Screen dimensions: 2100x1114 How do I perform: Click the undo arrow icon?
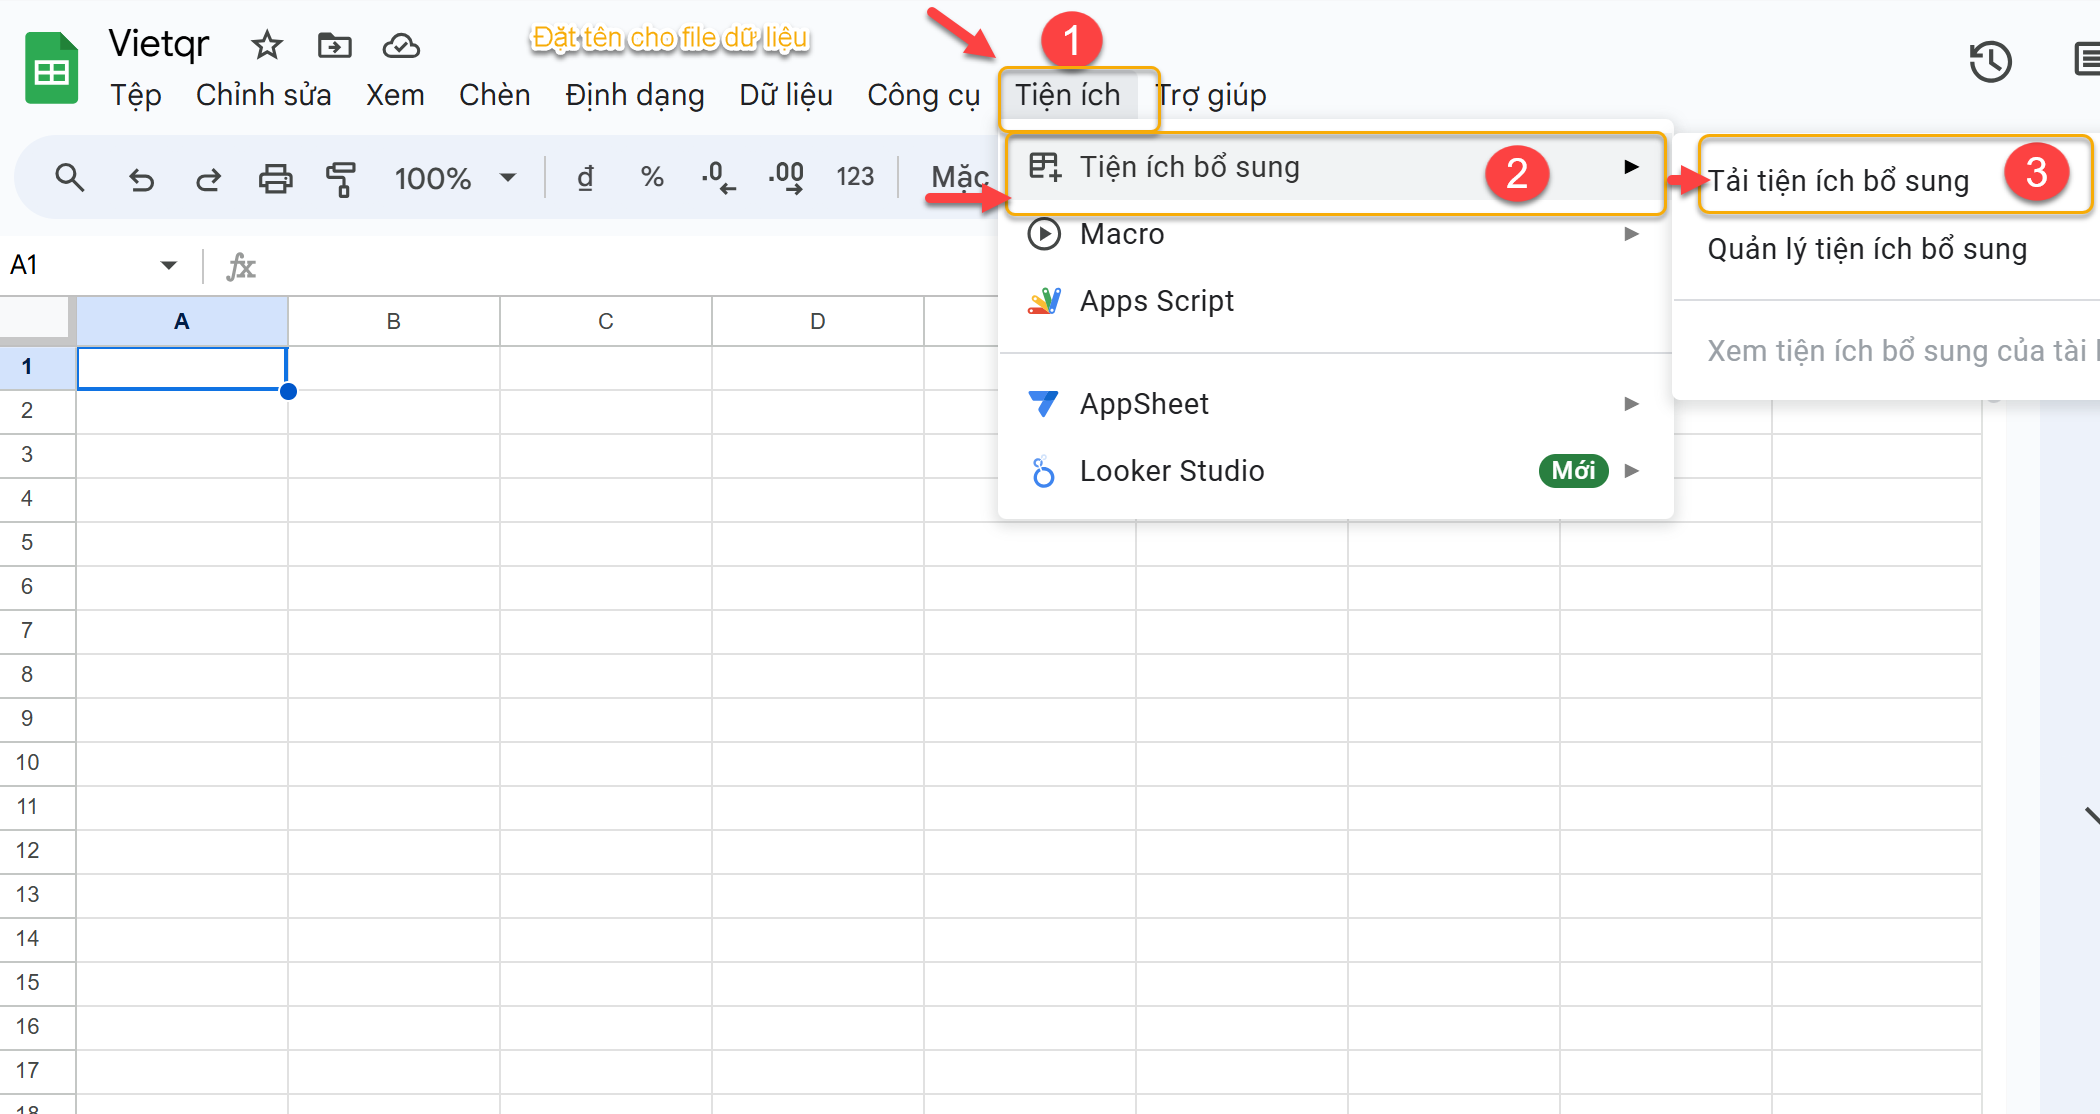(141, 179)
